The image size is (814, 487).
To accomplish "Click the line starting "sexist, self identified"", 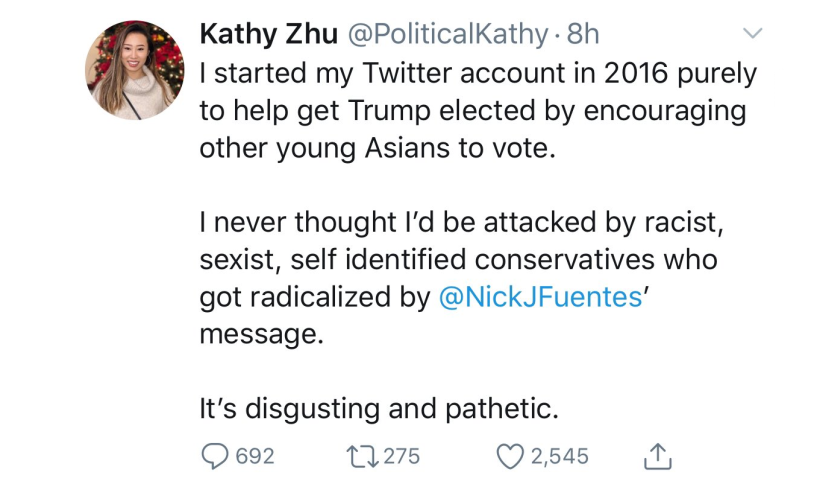I will (458, 259).
